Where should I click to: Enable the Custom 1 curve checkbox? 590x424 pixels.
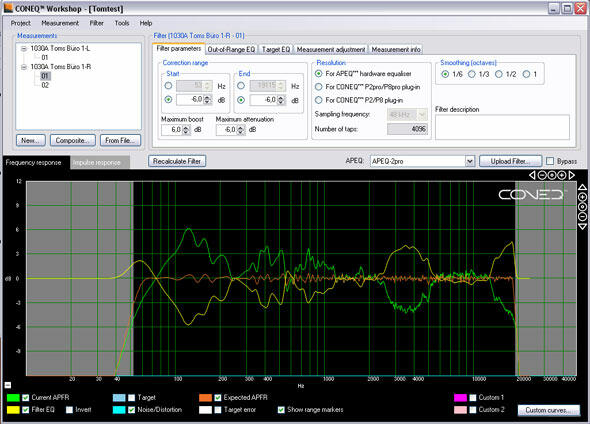coord(473,398)
